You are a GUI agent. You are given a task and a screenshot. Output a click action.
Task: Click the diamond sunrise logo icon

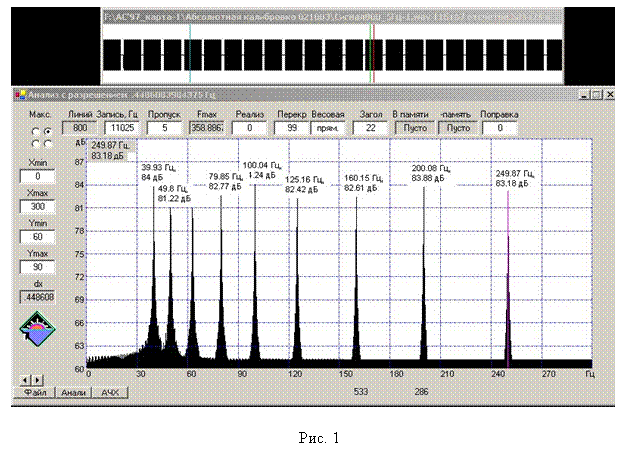point(39,329)
